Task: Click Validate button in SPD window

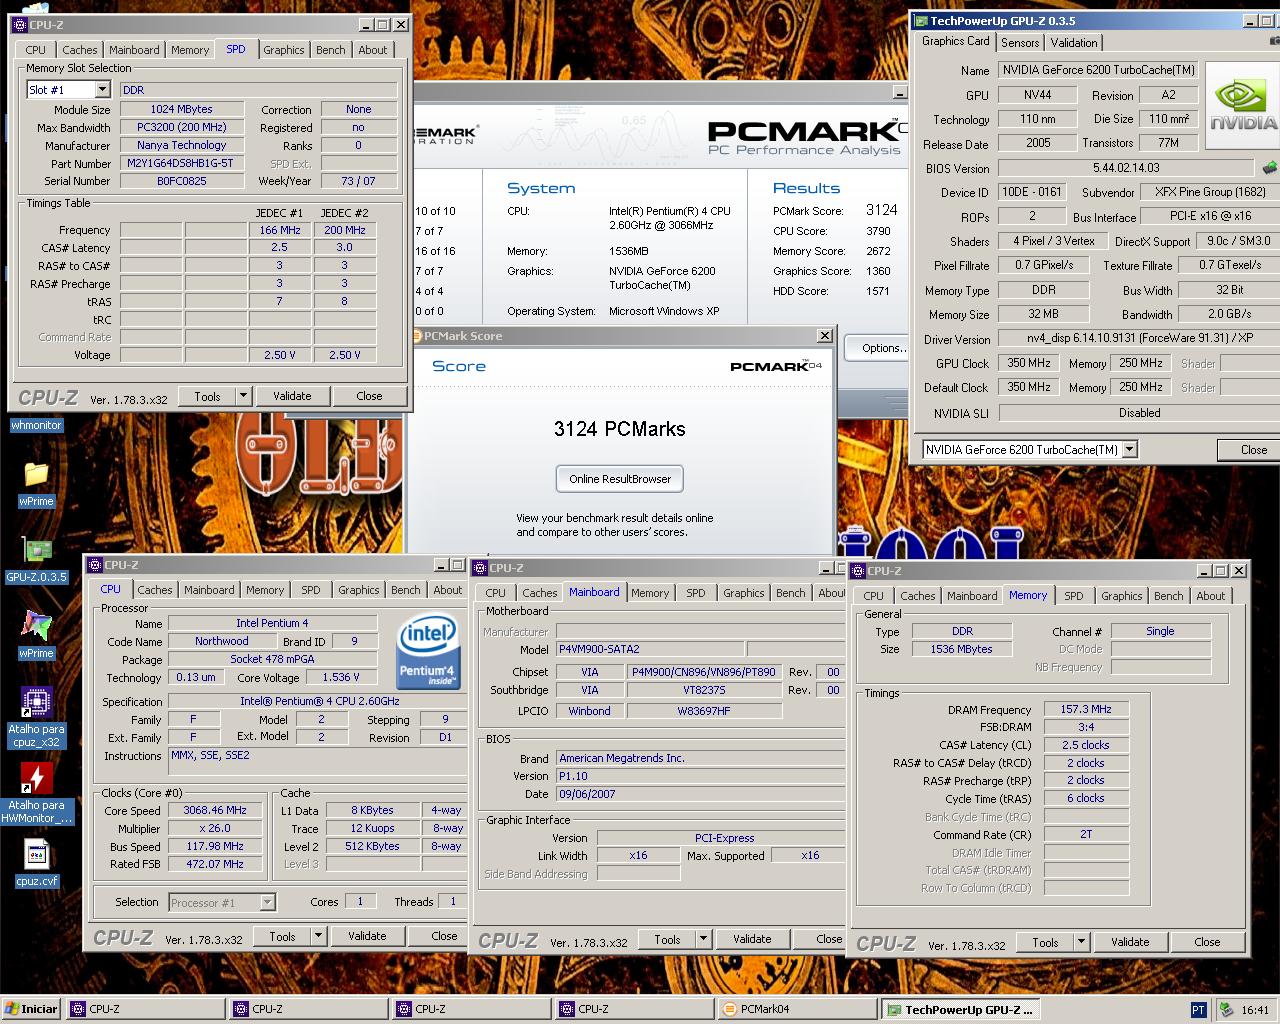Action: (x=292, y=396)
